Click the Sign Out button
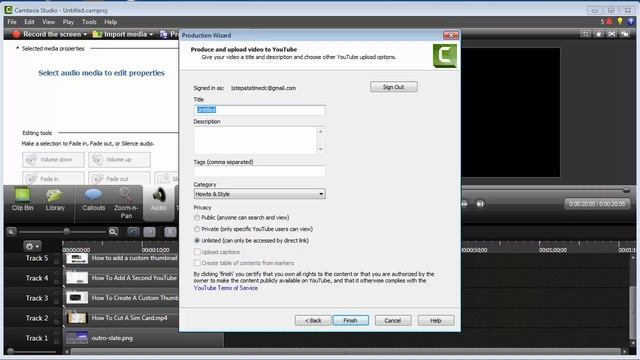Image resolution: width=640 pixels, height=360 pixels. [394, 87]
